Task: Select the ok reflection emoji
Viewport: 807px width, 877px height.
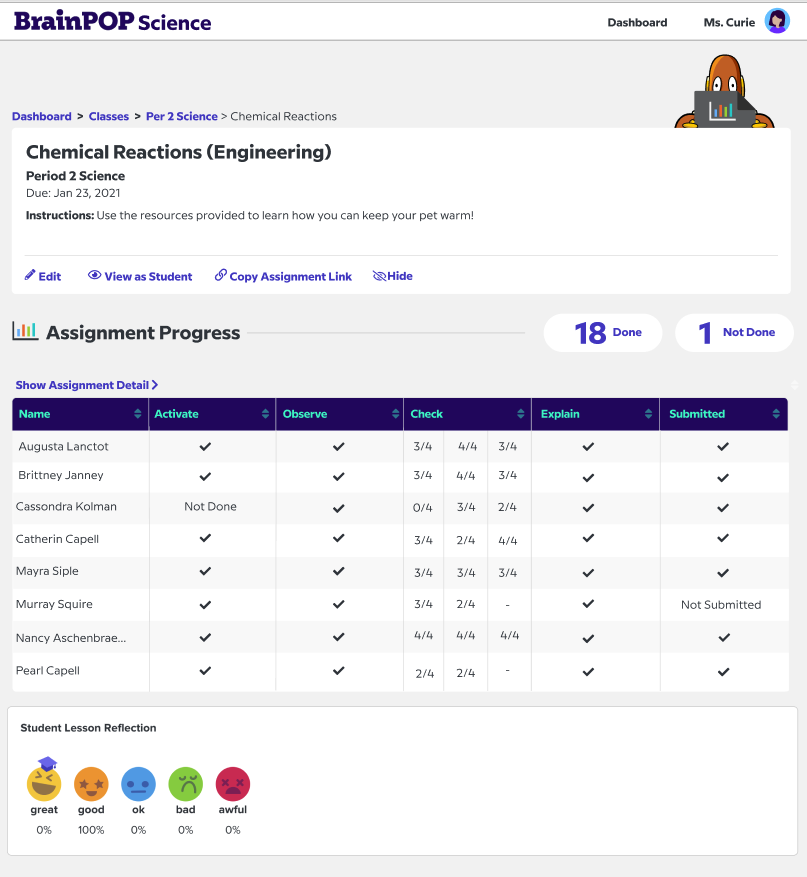Action: 138,784
